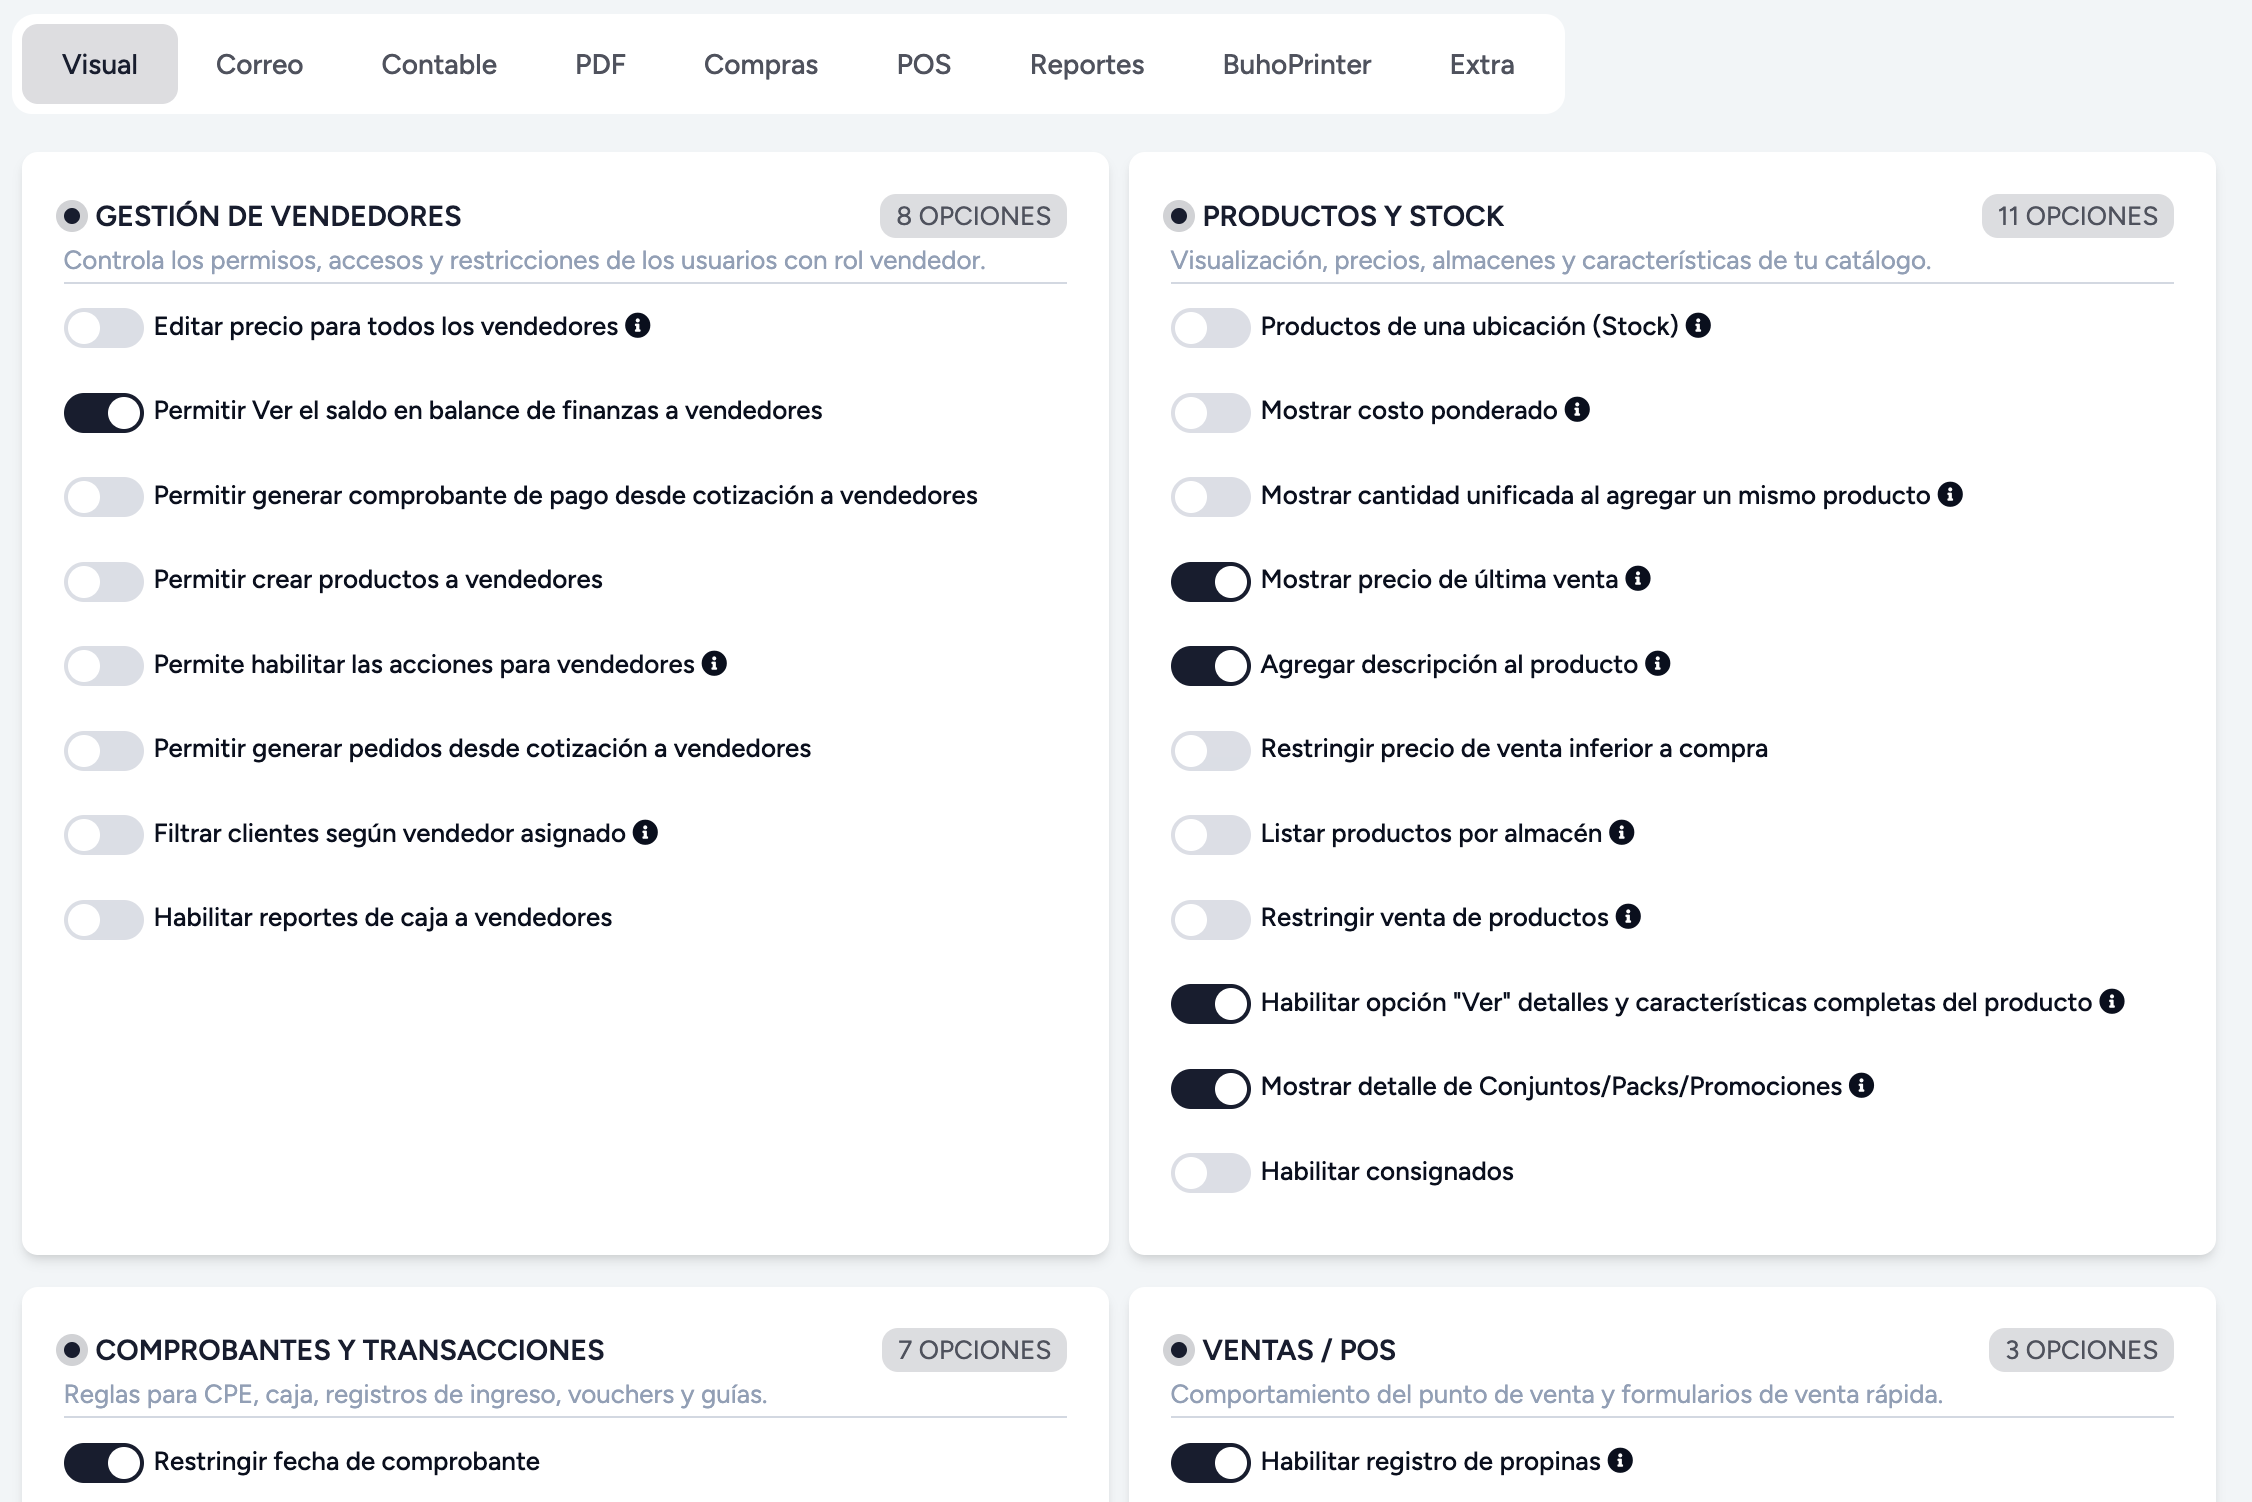The height and width of the screenshot is (1502, 2252).
Task: Switch to the Extra tab
Action: [1482, 64]
